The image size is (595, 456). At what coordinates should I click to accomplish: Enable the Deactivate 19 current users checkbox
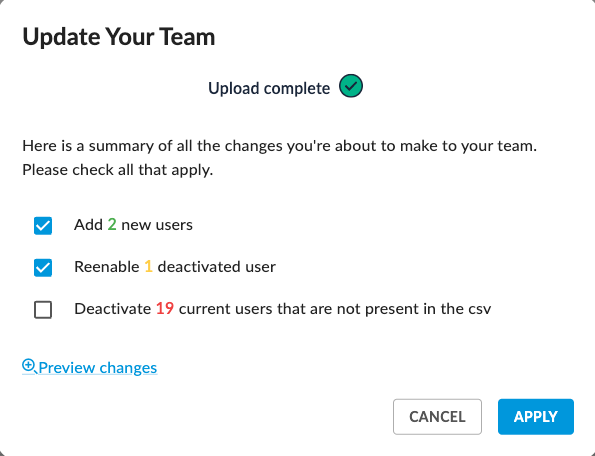[43, 310]
